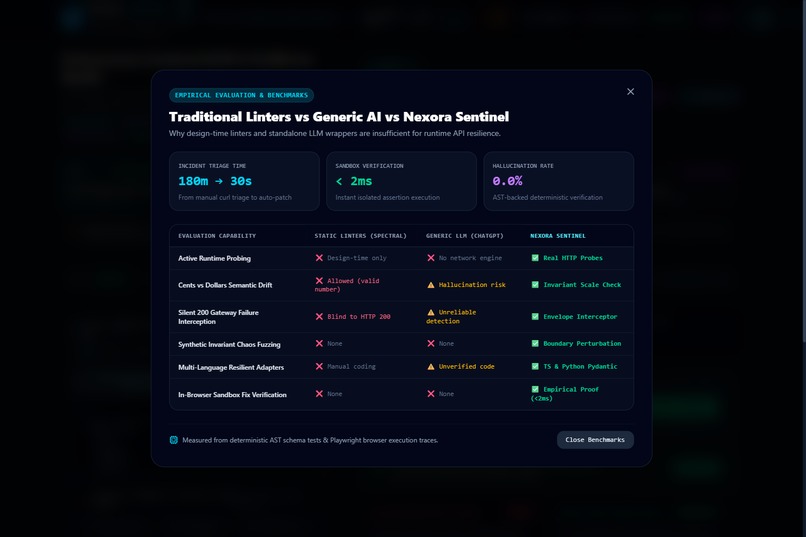Click the red X icon beside 'Manual coding'
This screenshot has width=806, height=537.
[x=319, y=366]
